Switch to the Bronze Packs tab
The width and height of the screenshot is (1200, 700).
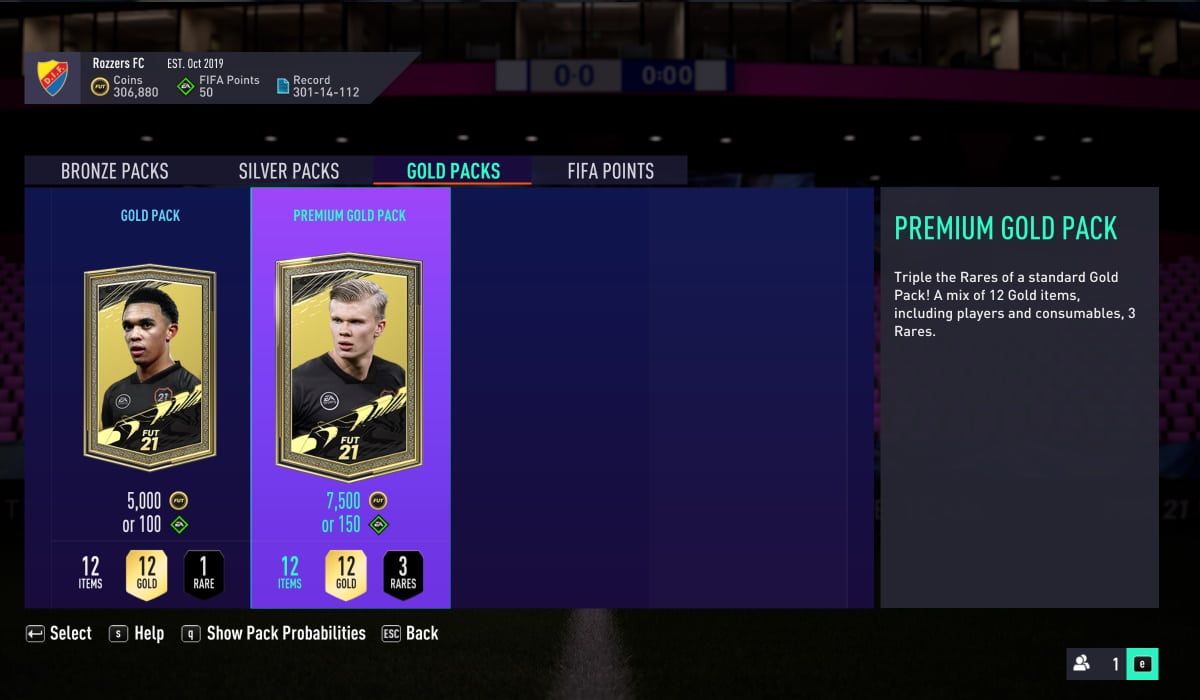pos(114,171)
